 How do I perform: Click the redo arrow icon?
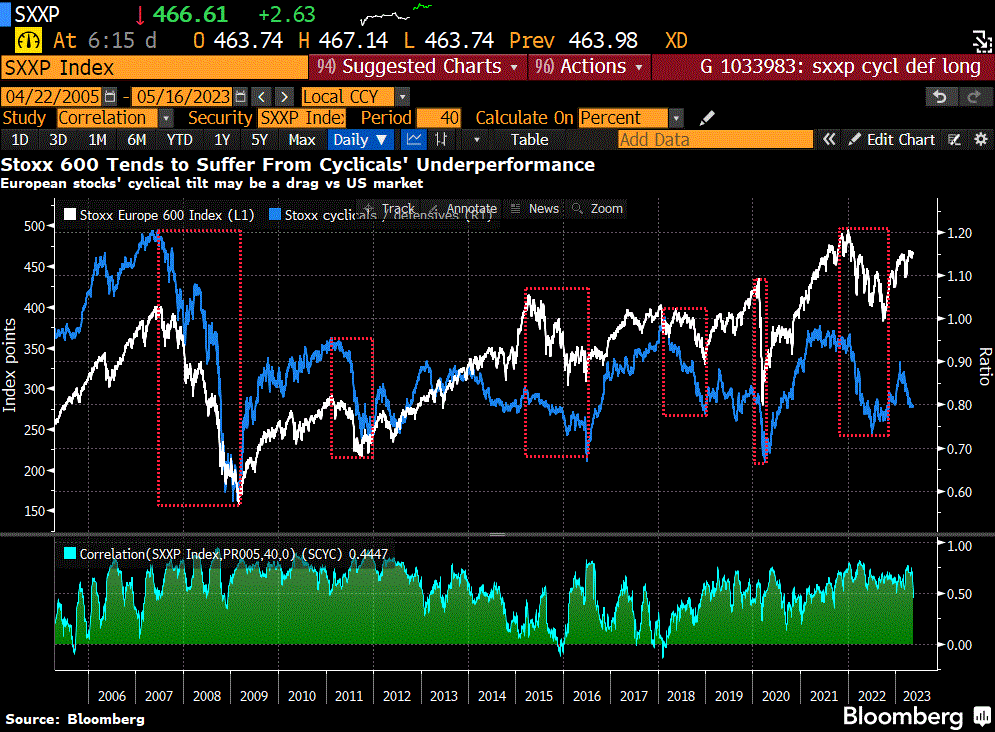[974, 97]
